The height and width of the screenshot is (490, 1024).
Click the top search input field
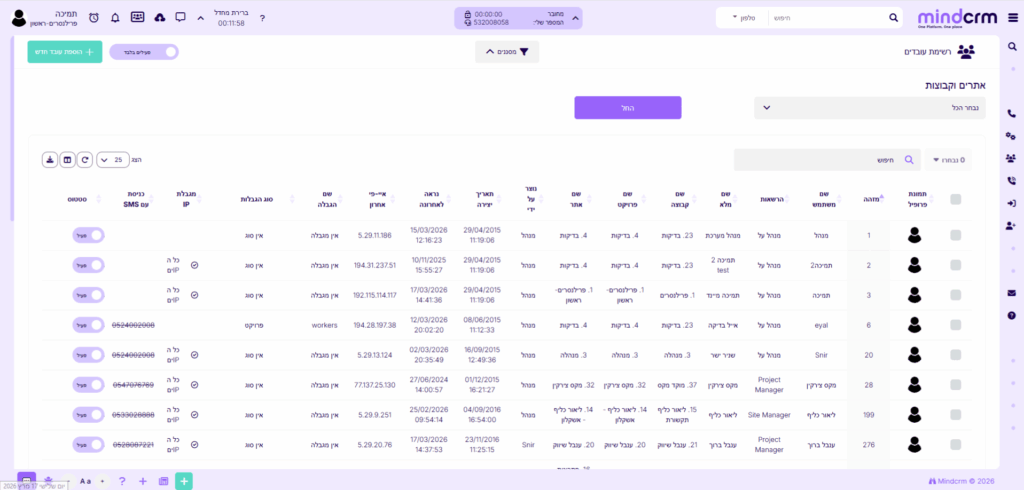pos(828,18)
